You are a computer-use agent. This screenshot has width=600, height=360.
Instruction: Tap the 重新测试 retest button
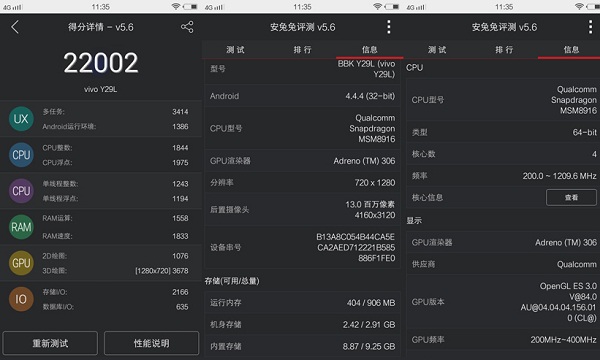50,343
